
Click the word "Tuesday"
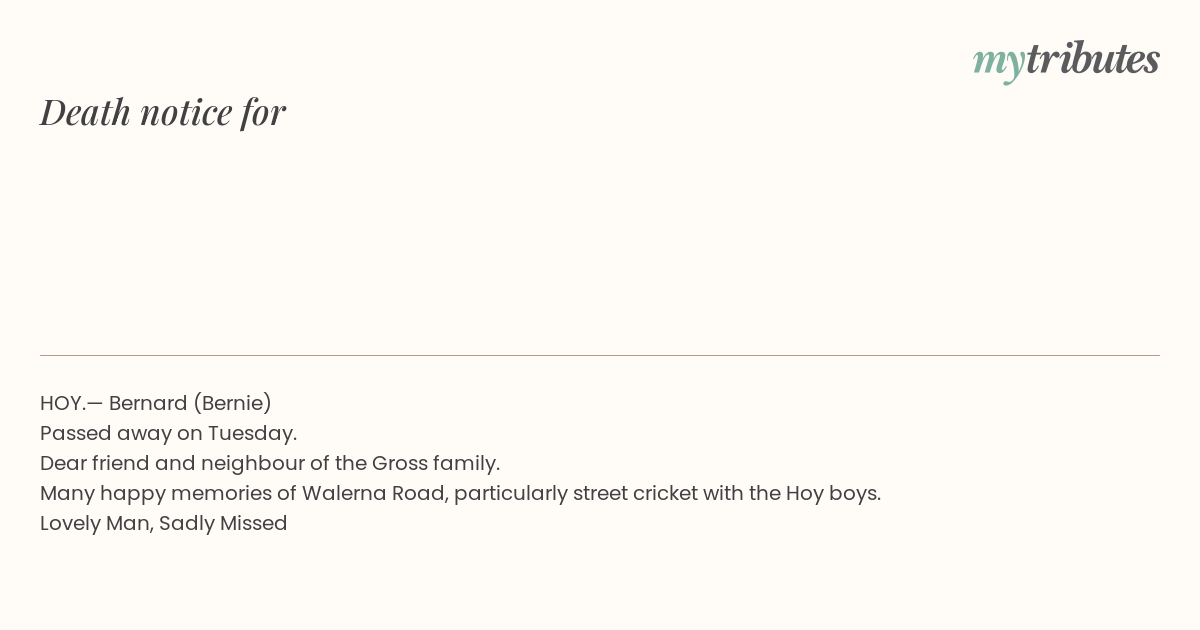[x=250, y=433]
